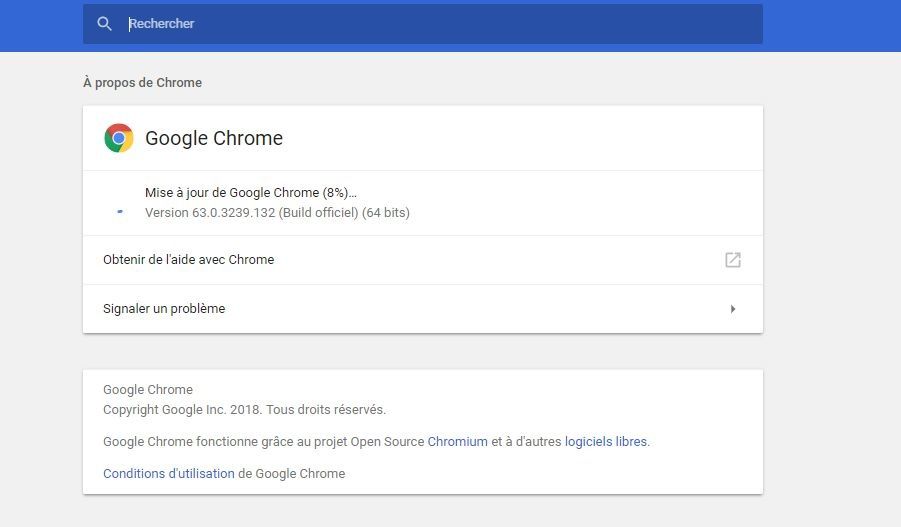Click the À propos de Chrome heading

tap(143, 83)
